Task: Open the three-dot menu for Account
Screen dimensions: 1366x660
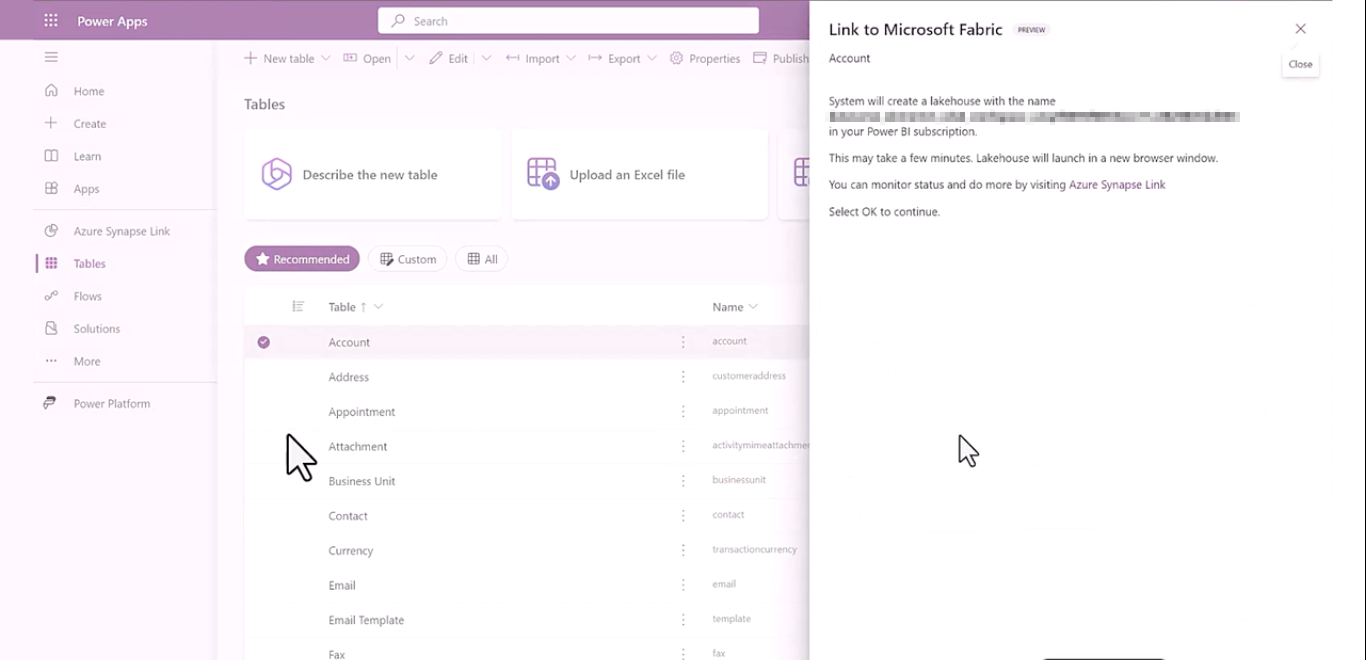Action: [683, 342]
